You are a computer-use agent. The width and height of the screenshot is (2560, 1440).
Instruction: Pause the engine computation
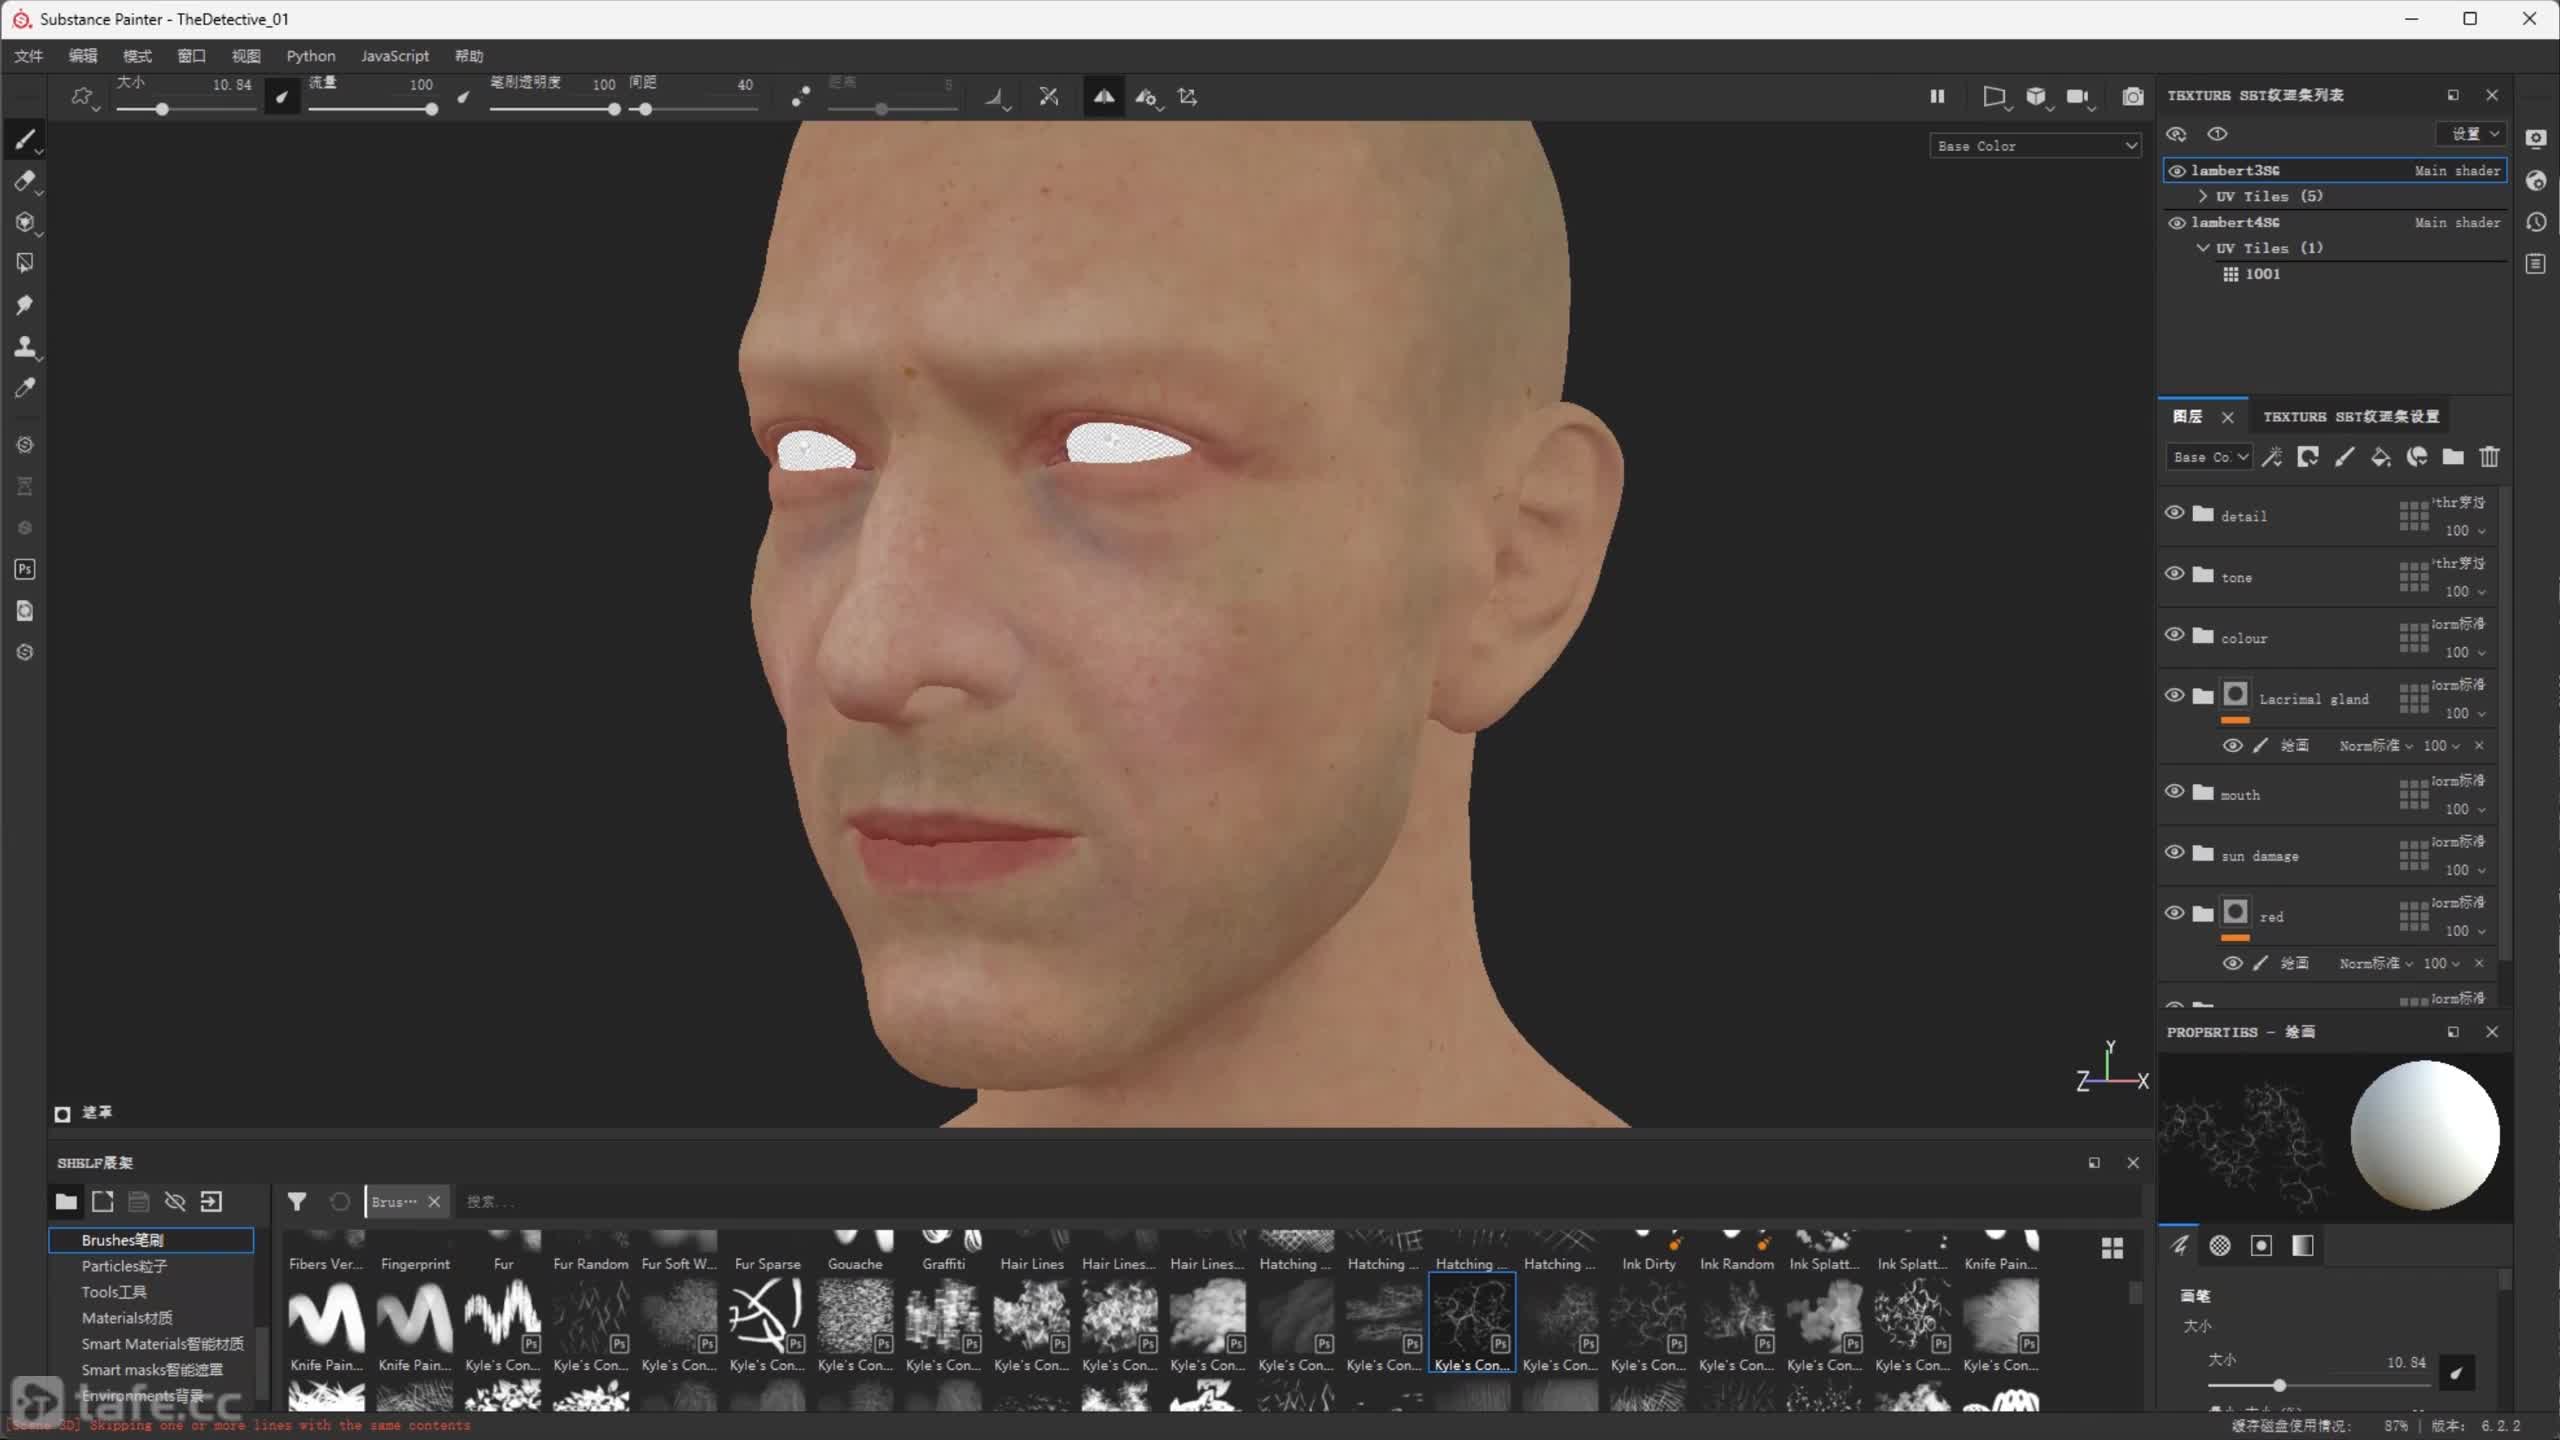point(1937,97)
